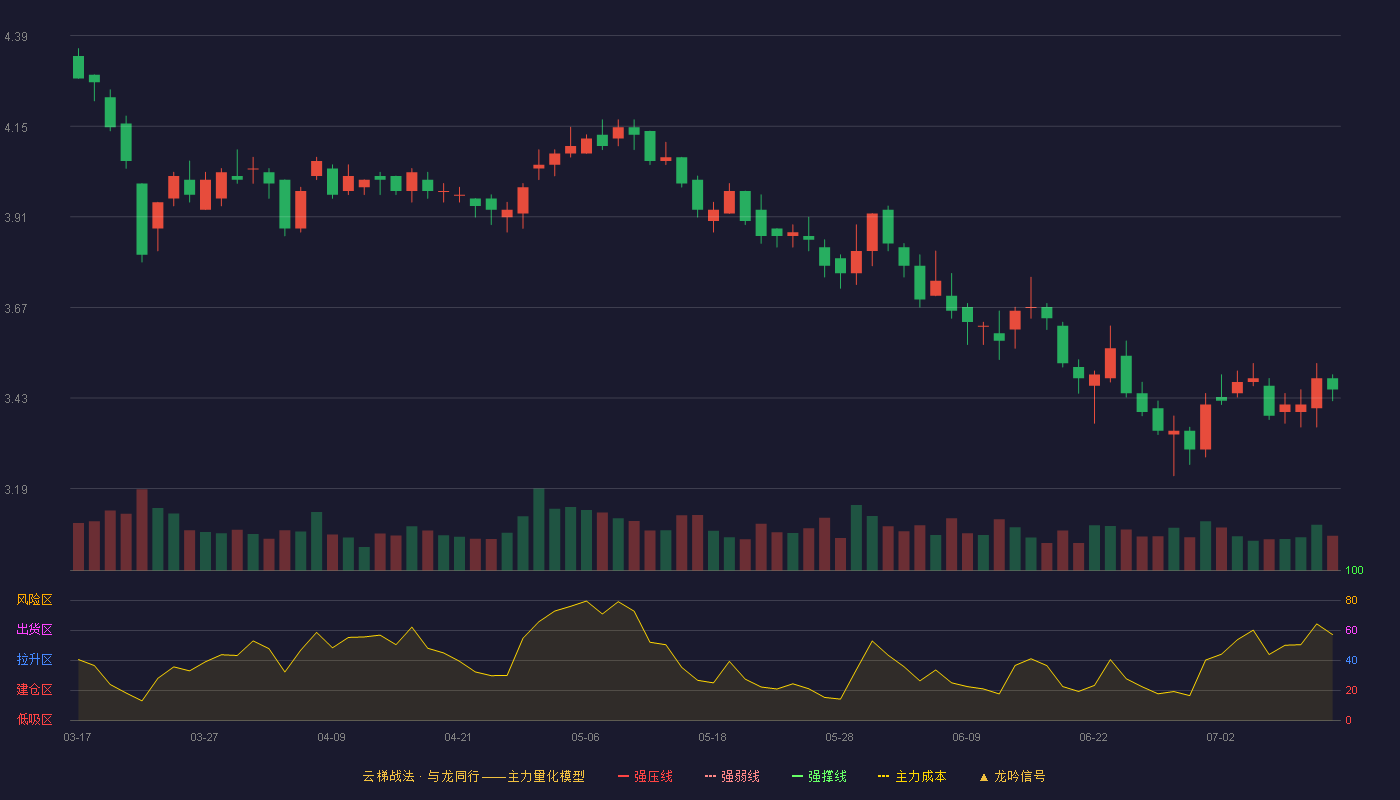Click the 低吸区 zone label
Viewport: 1400px width, 800px height.
(34, 719)
